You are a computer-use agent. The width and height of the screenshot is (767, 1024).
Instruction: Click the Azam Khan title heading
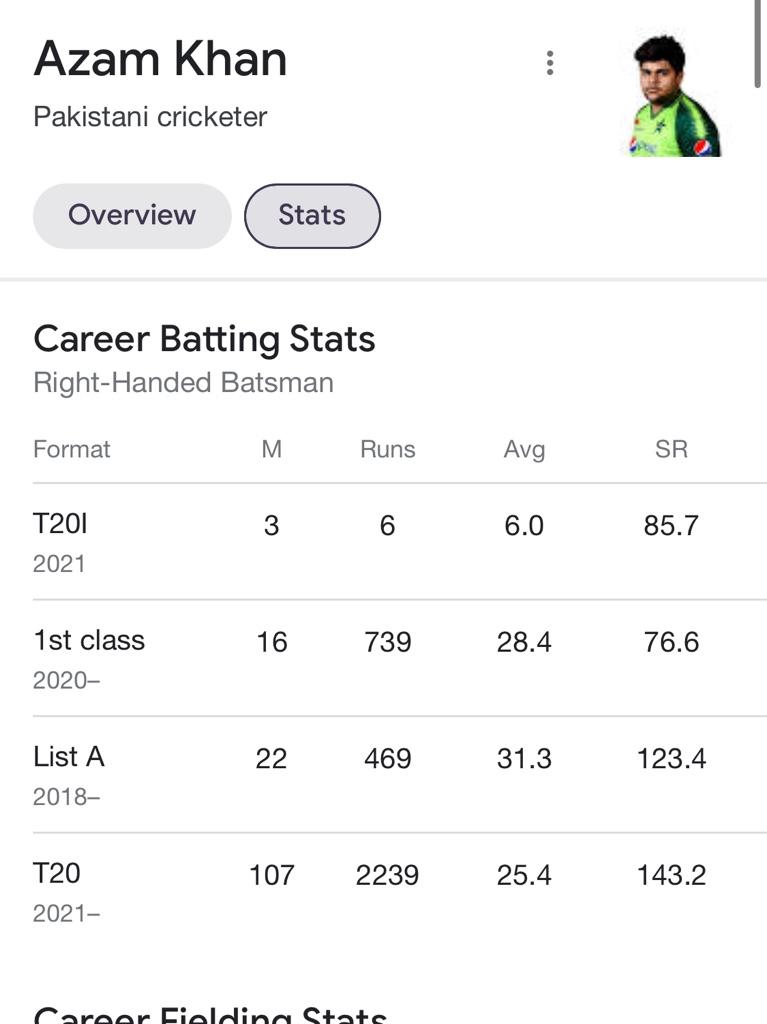click(x=160, y=59)
